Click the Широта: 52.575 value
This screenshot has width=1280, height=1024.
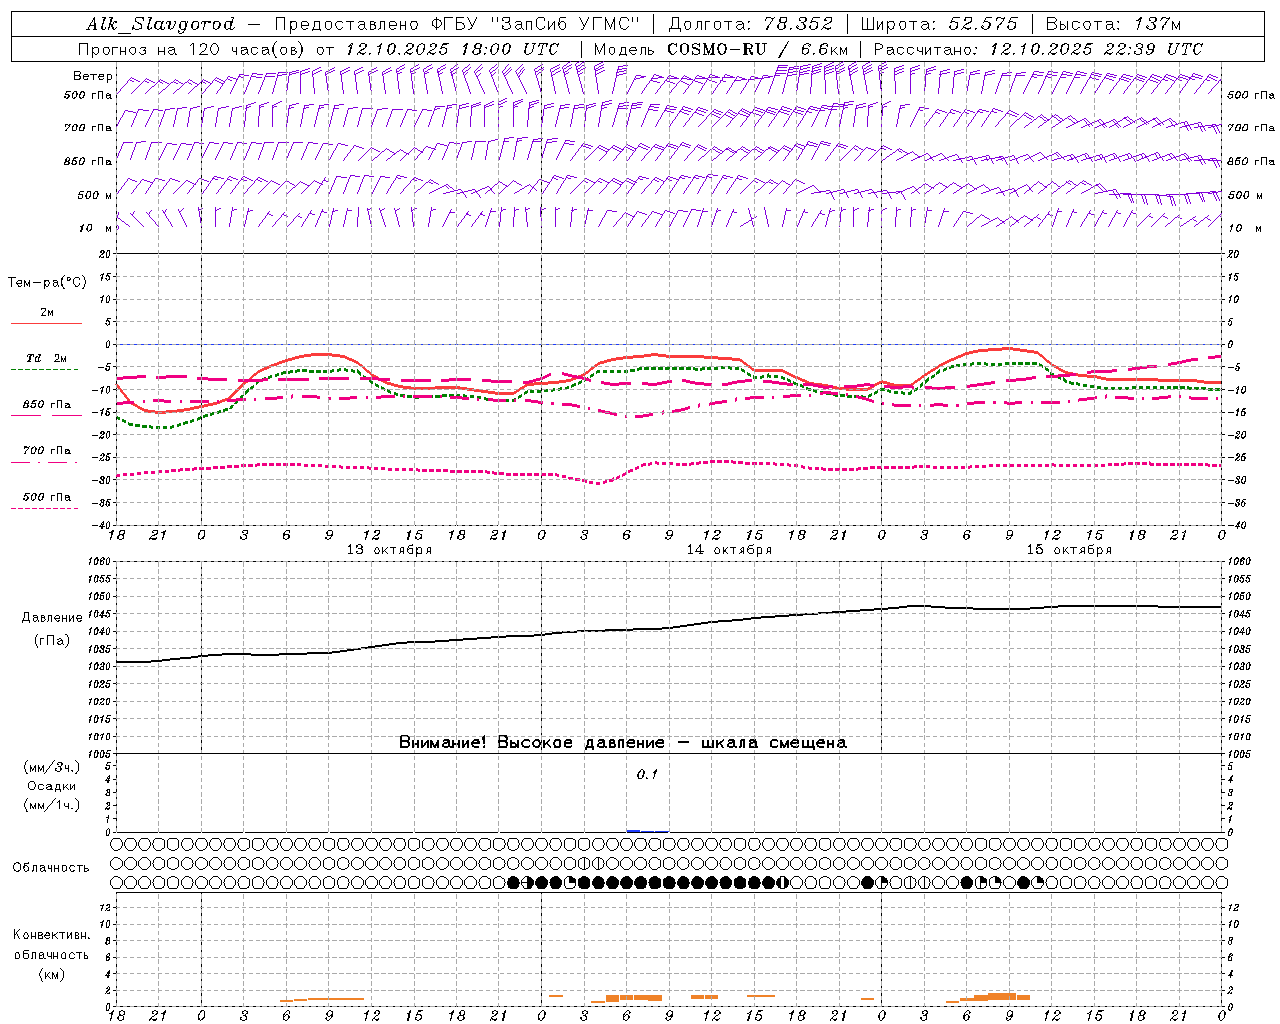coord(939,24)
